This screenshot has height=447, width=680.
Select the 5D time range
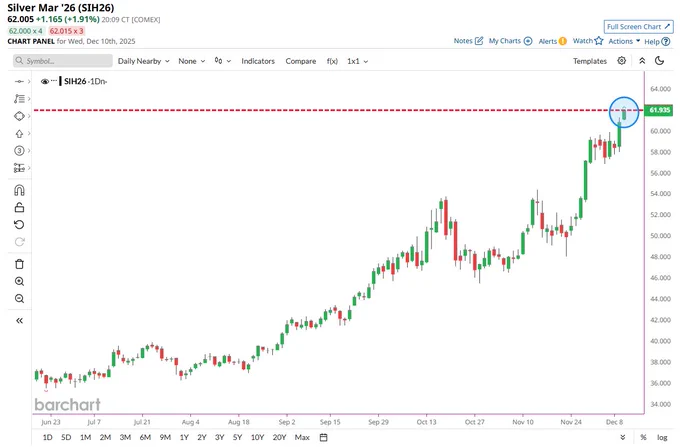[66, 437]
